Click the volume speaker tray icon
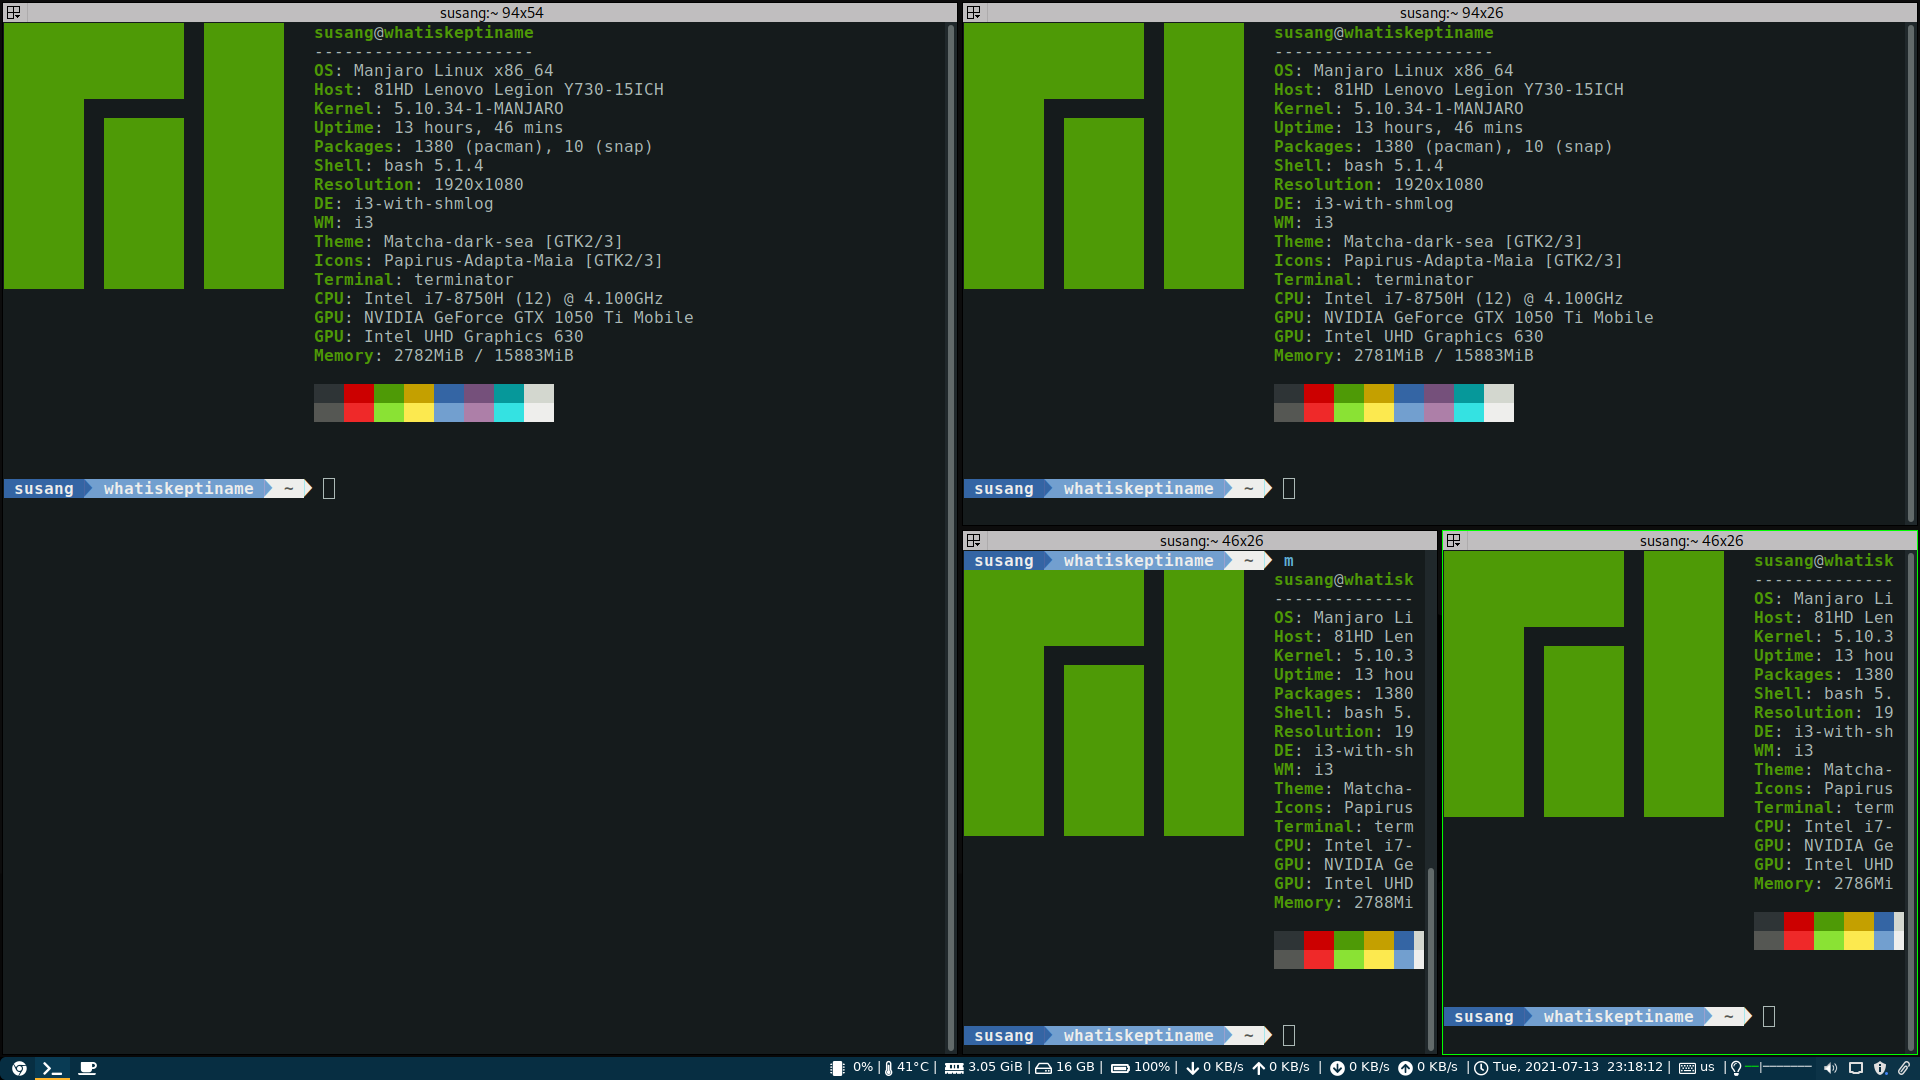The width and height of the screenshot is (1920, 1080). (x=1830, y=1068)
